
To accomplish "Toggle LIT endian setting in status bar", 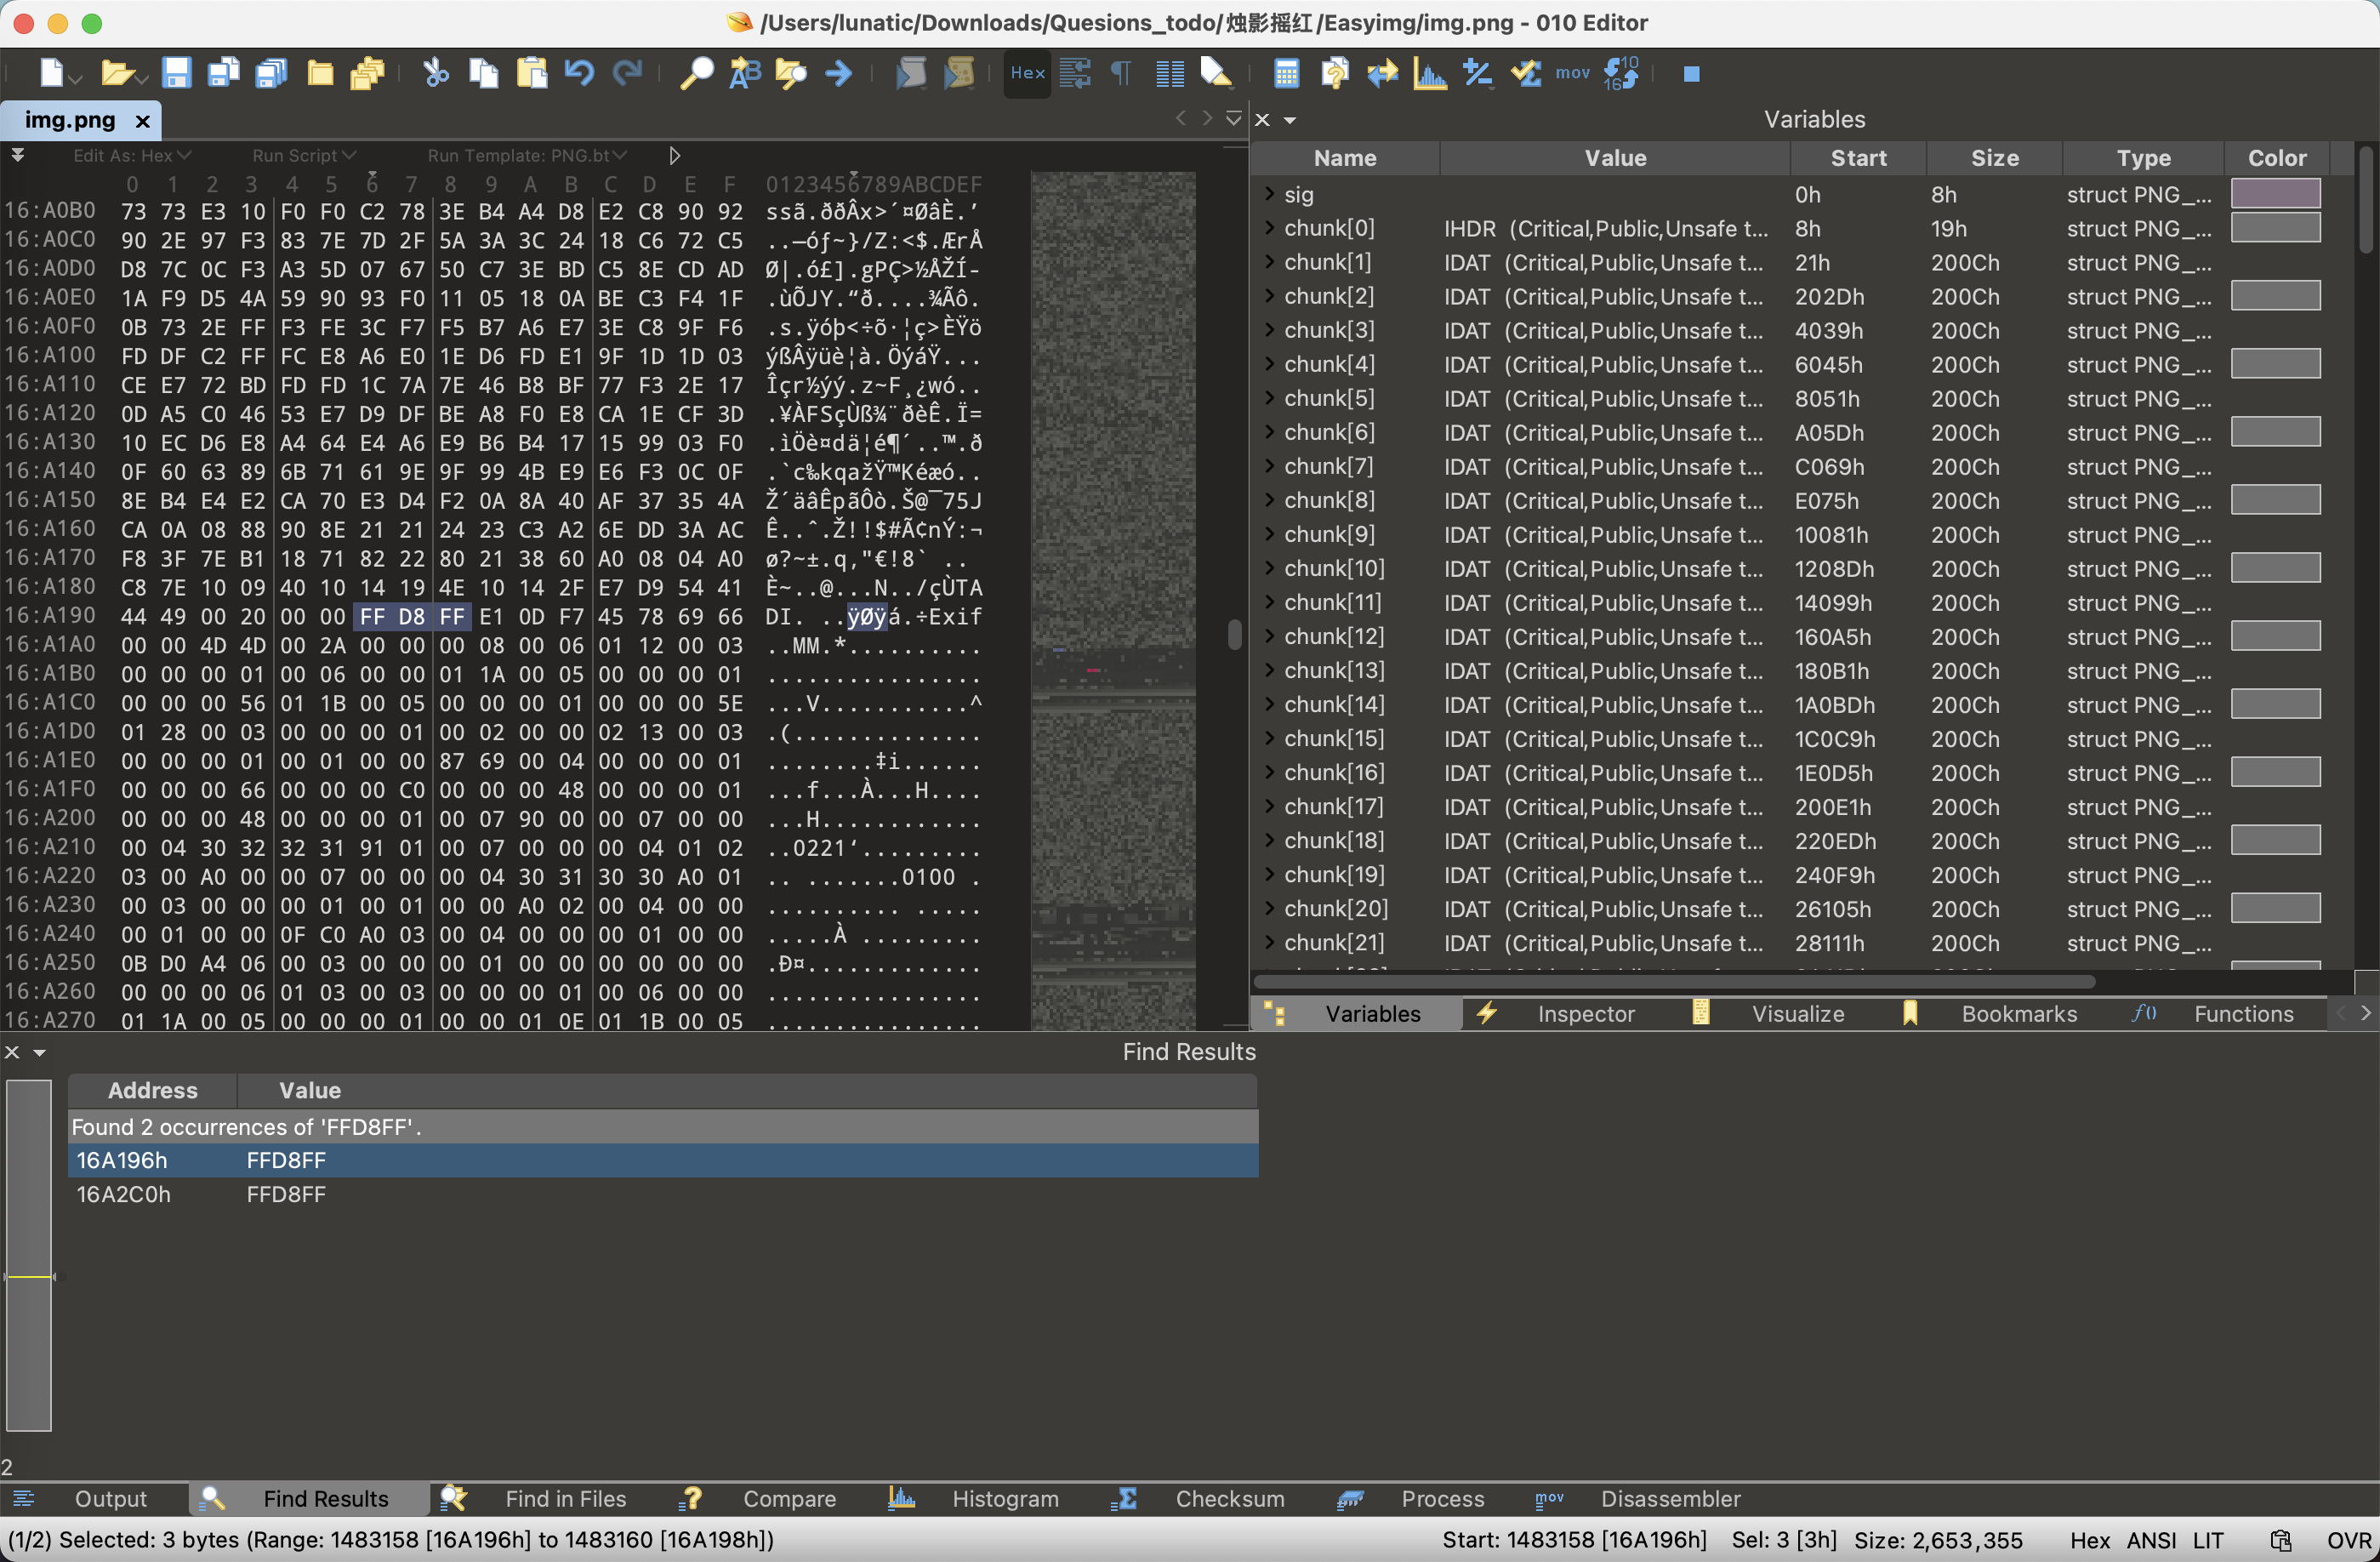I will point(2208,1541).
